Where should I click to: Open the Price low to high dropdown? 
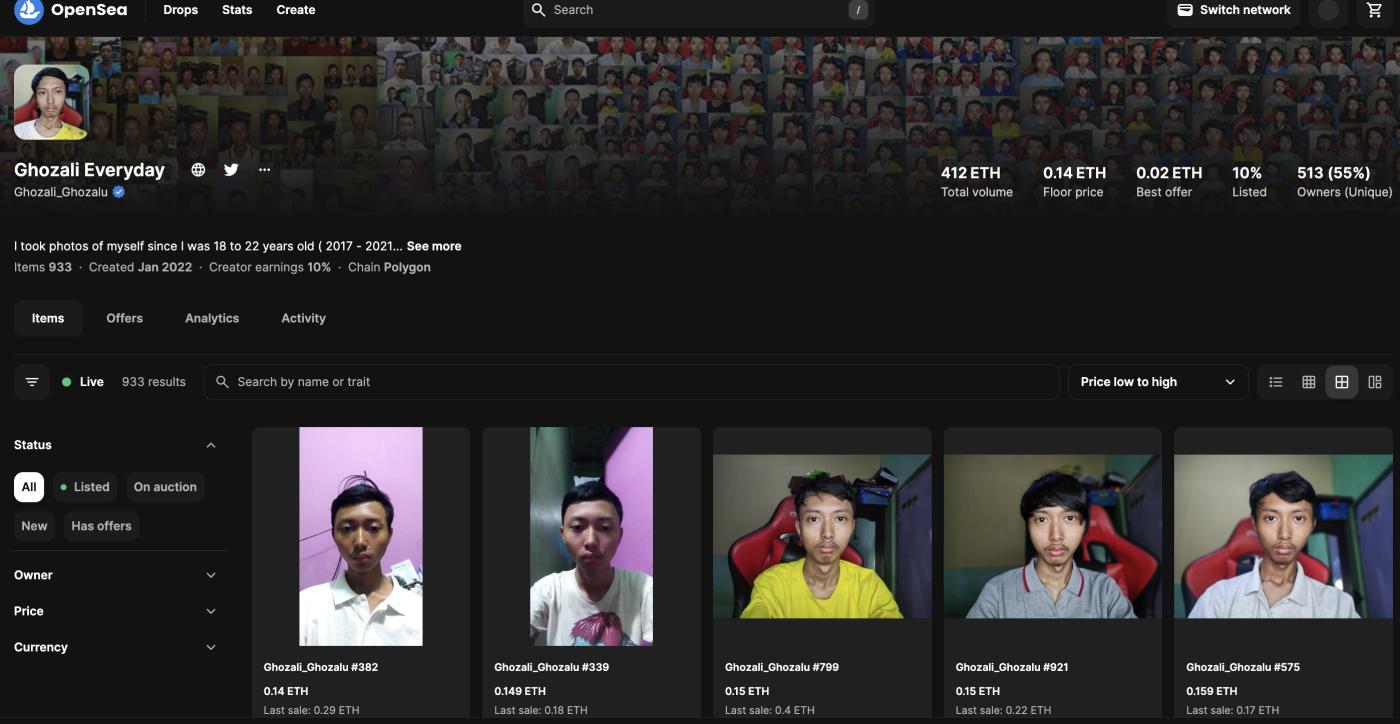[1157, 382]
